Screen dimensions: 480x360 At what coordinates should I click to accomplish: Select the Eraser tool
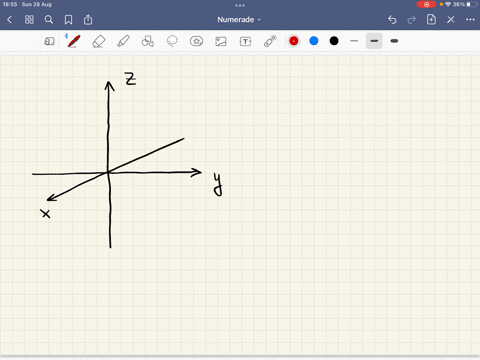coord(99,41)
